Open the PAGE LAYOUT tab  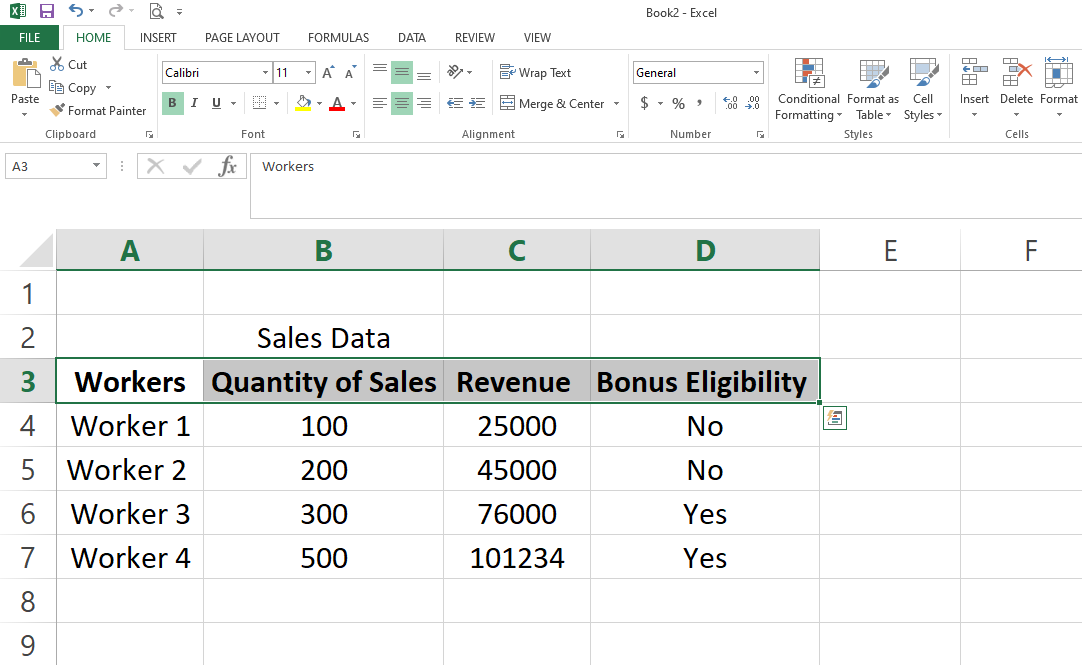click(242, 38)
